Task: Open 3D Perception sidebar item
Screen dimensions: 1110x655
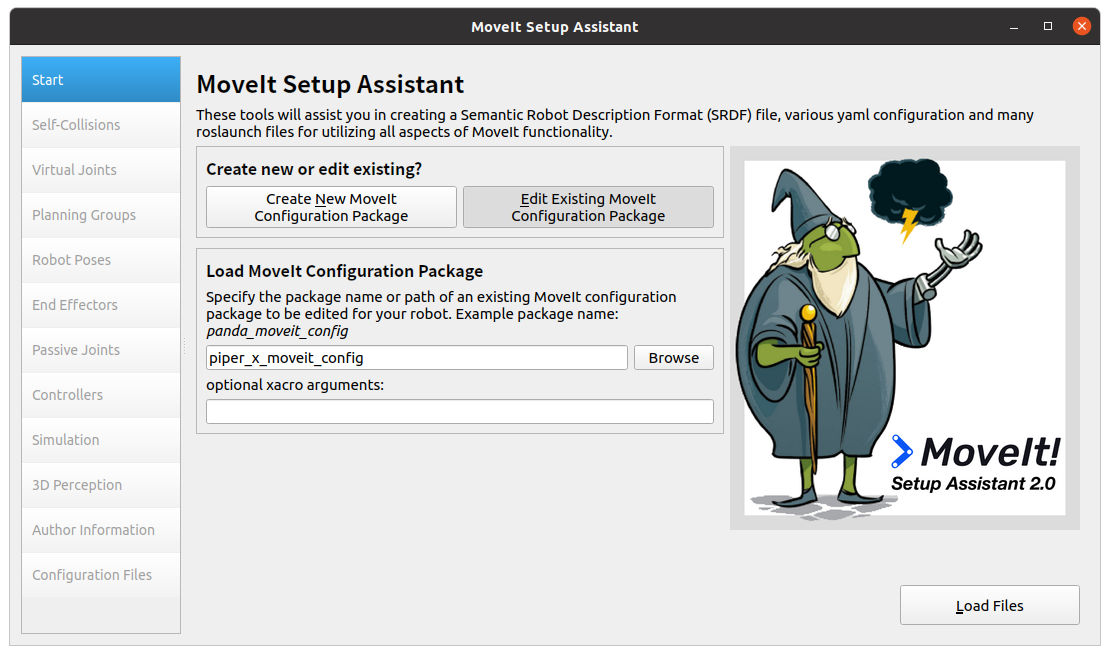Action: point(101,485)
